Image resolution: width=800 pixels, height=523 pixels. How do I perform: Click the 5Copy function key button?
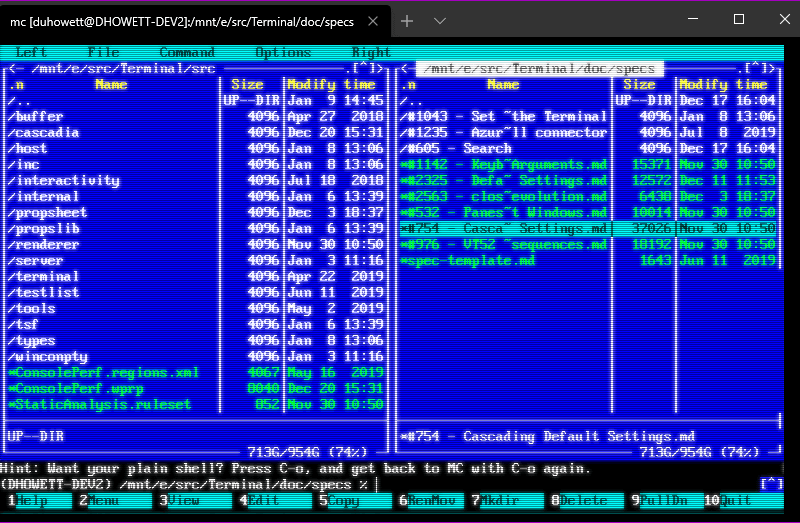pyautogui.click(x=339, y=501)
